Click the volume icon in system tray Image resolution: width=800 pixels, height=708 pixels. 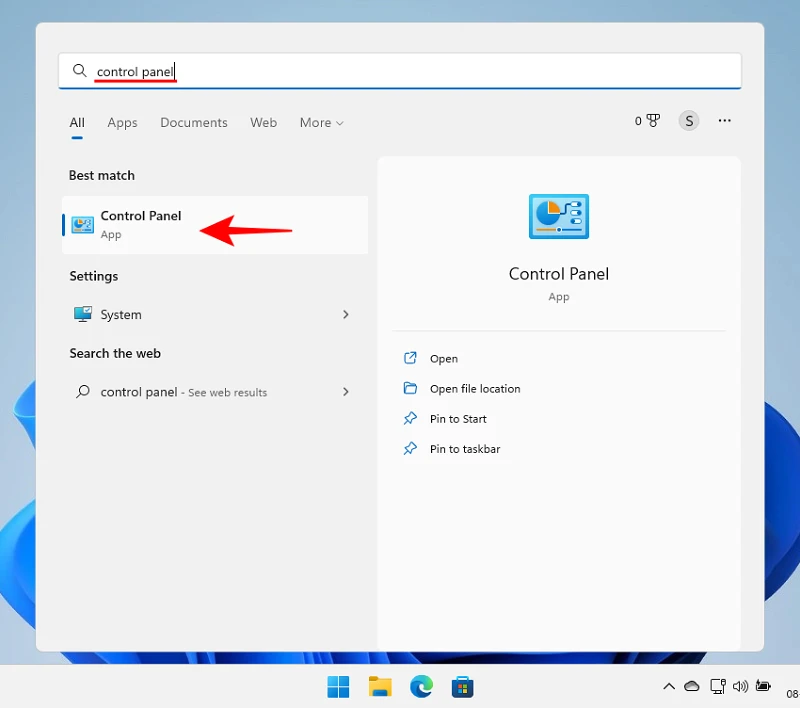(x=740, y=687)
